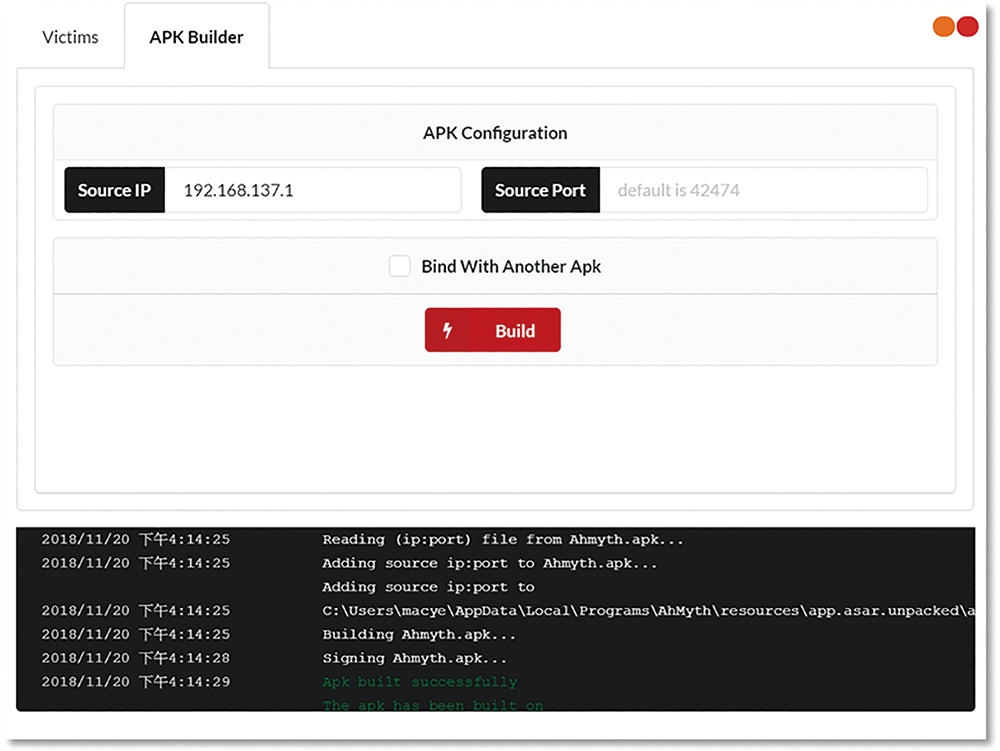Click the 'Adding source ip:port to Ahmyth.apk...' log line

pyautogui.click(x=489, y=564)
